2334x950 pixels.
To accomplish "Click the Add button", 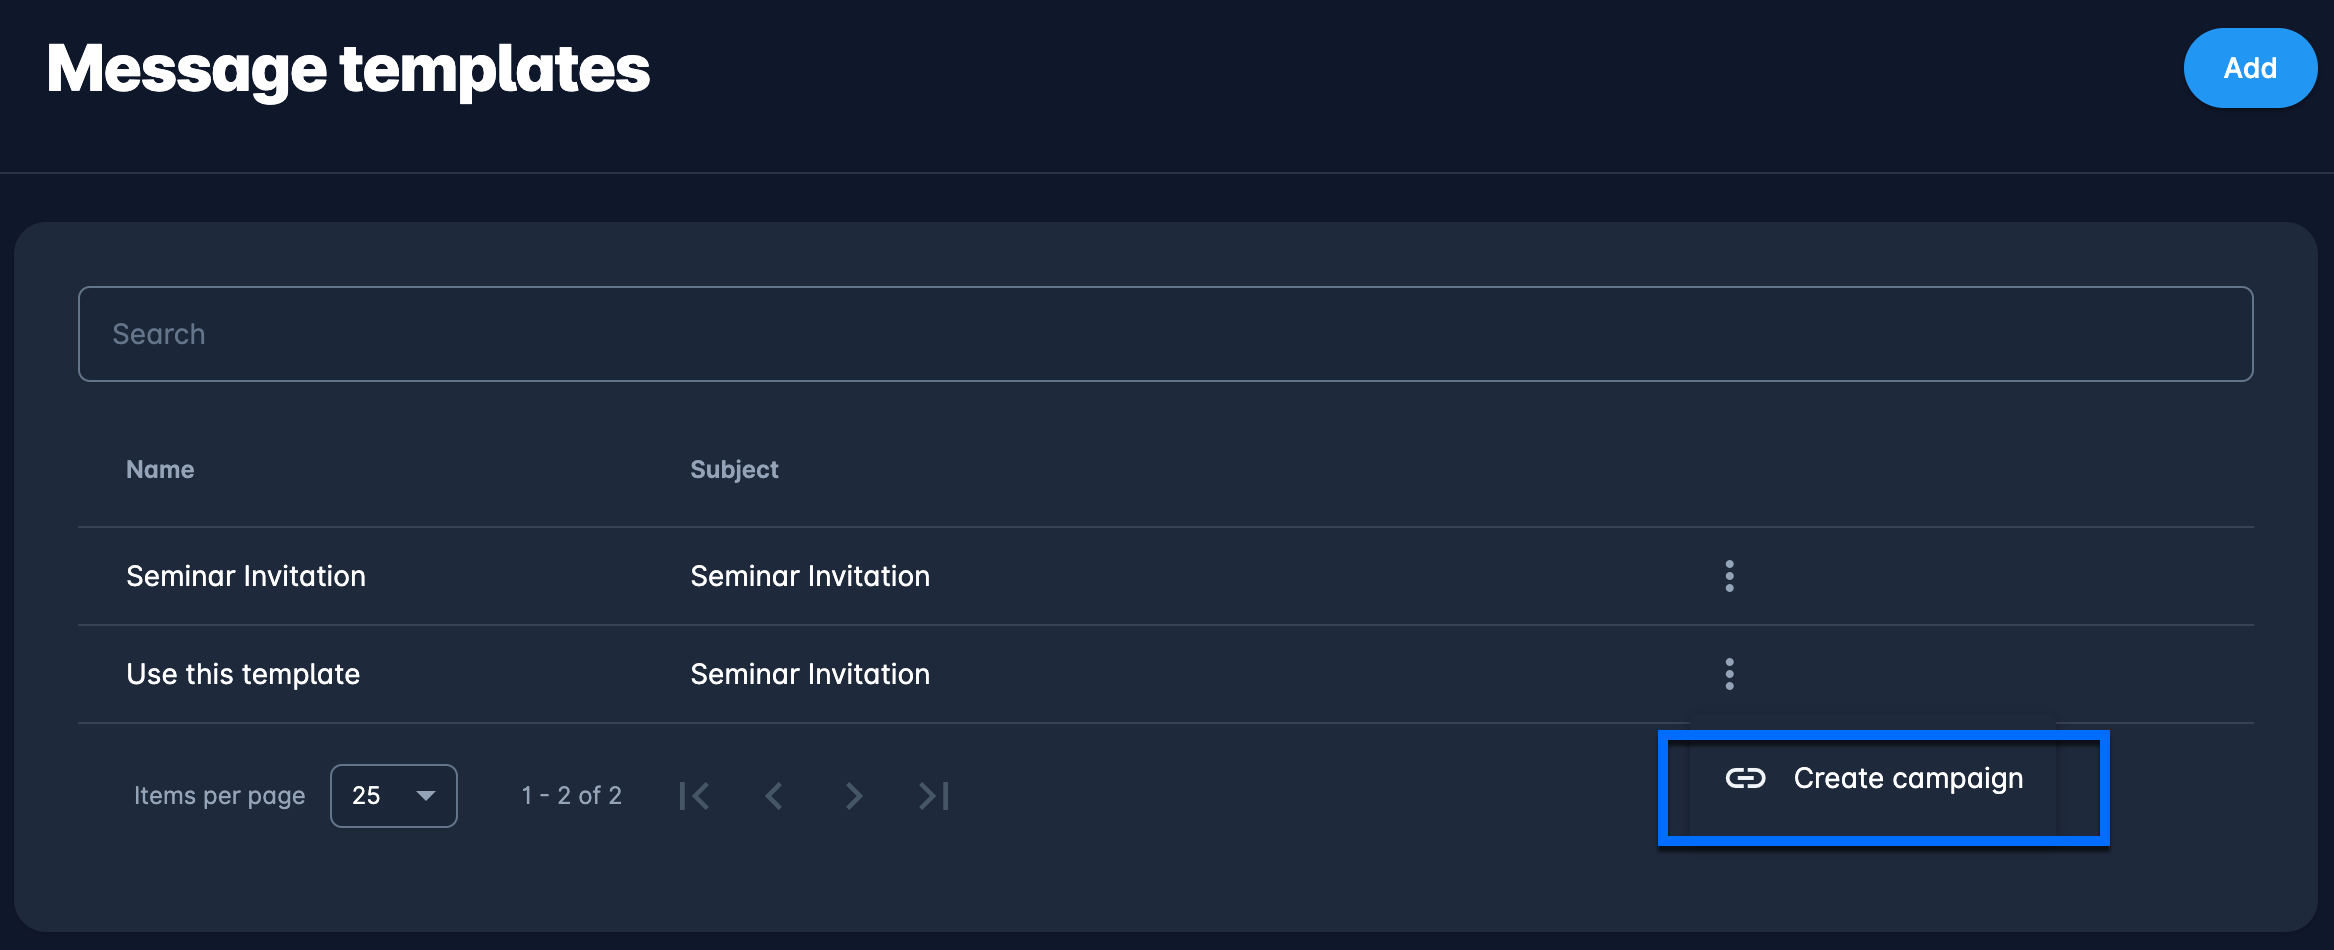I will point(2249,68).
